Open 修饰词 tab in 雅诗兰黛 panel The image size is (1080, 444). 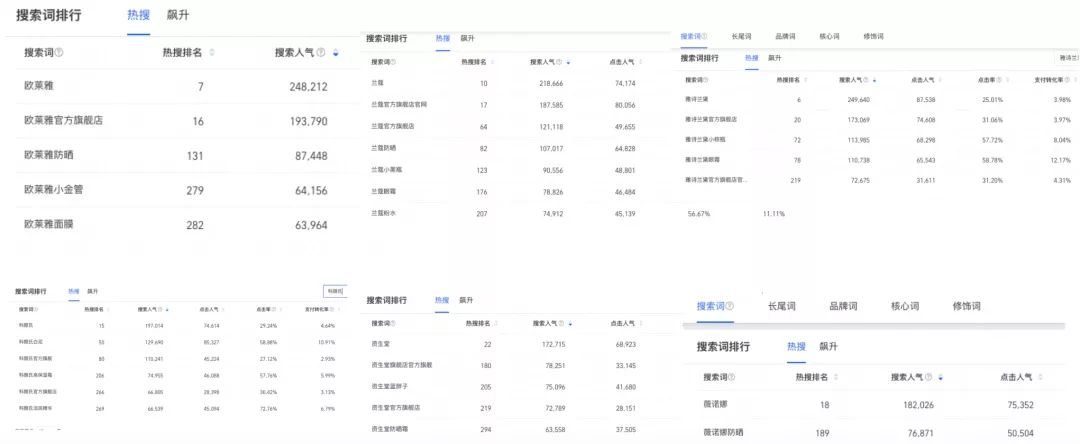click(873, 36)
